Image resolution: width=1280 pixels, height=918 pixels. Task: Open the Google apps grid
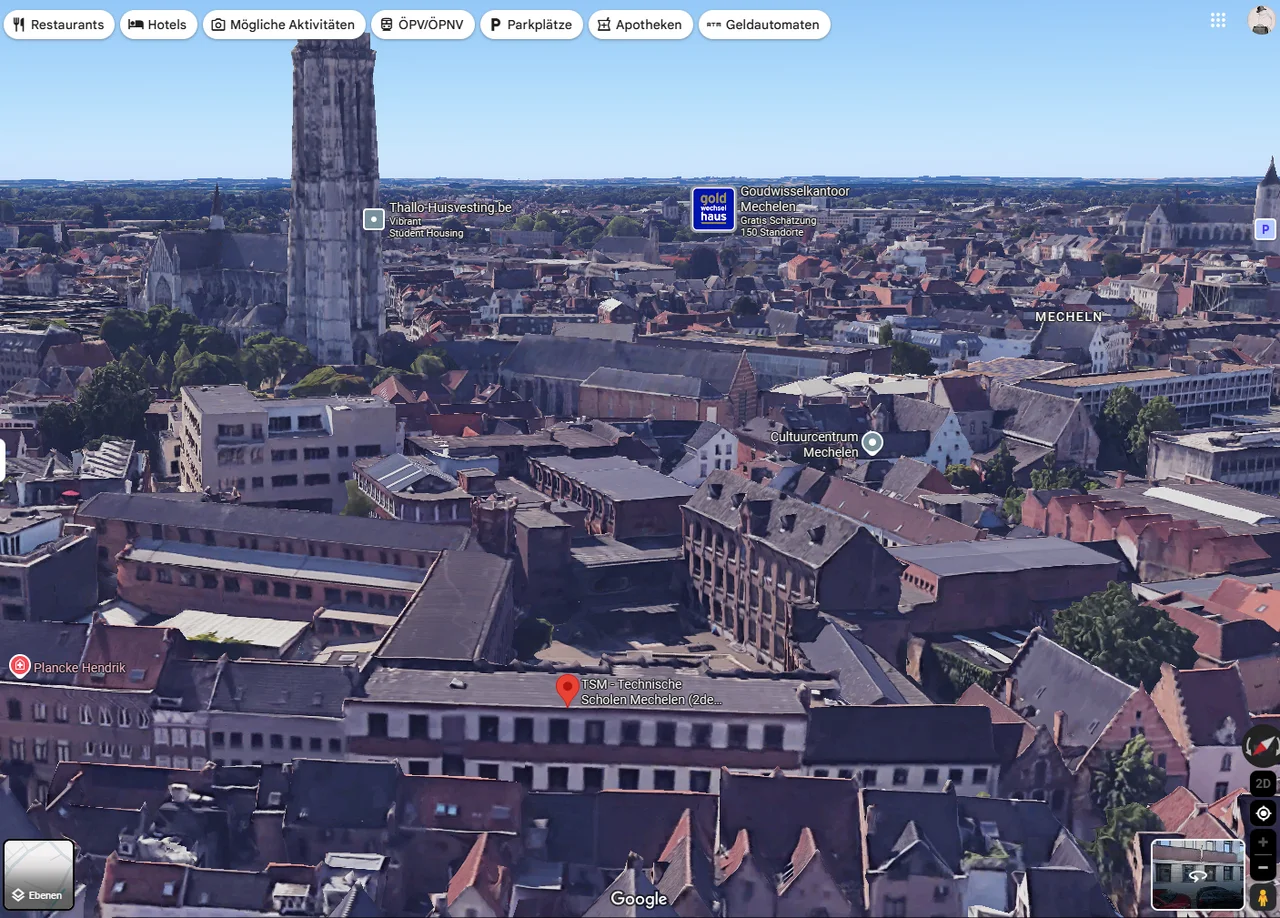click(x=1218, y=20)
